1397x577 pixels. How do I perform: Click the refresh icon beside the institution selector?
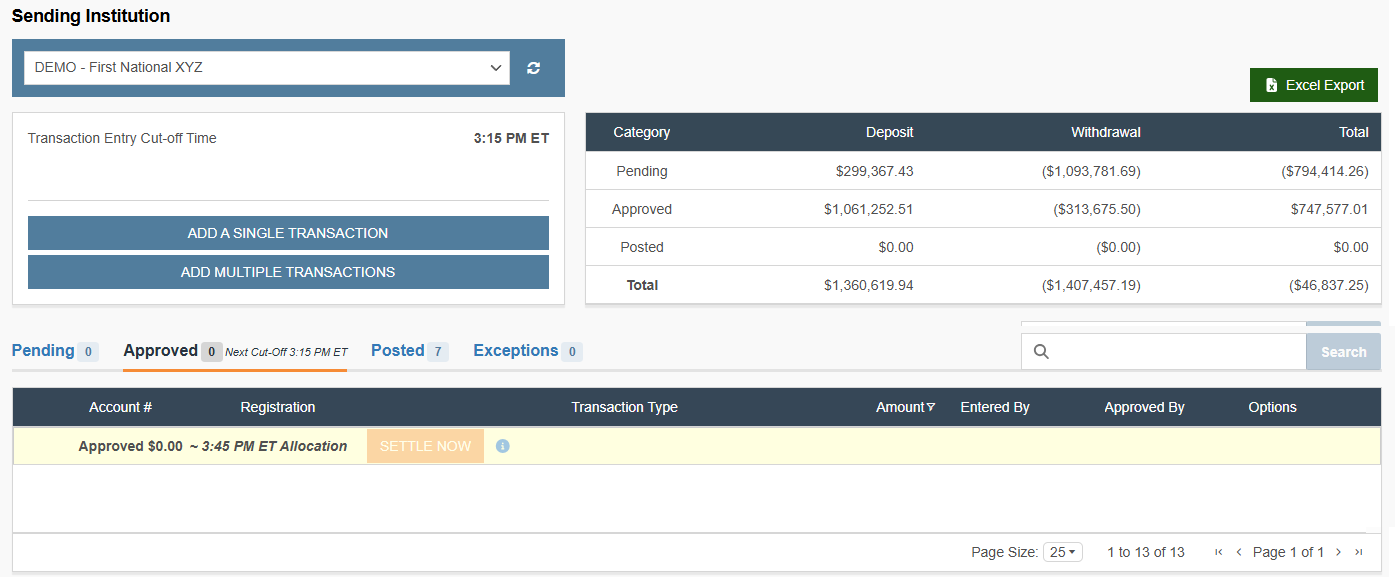pyautogui.click(x=534, y=68)
